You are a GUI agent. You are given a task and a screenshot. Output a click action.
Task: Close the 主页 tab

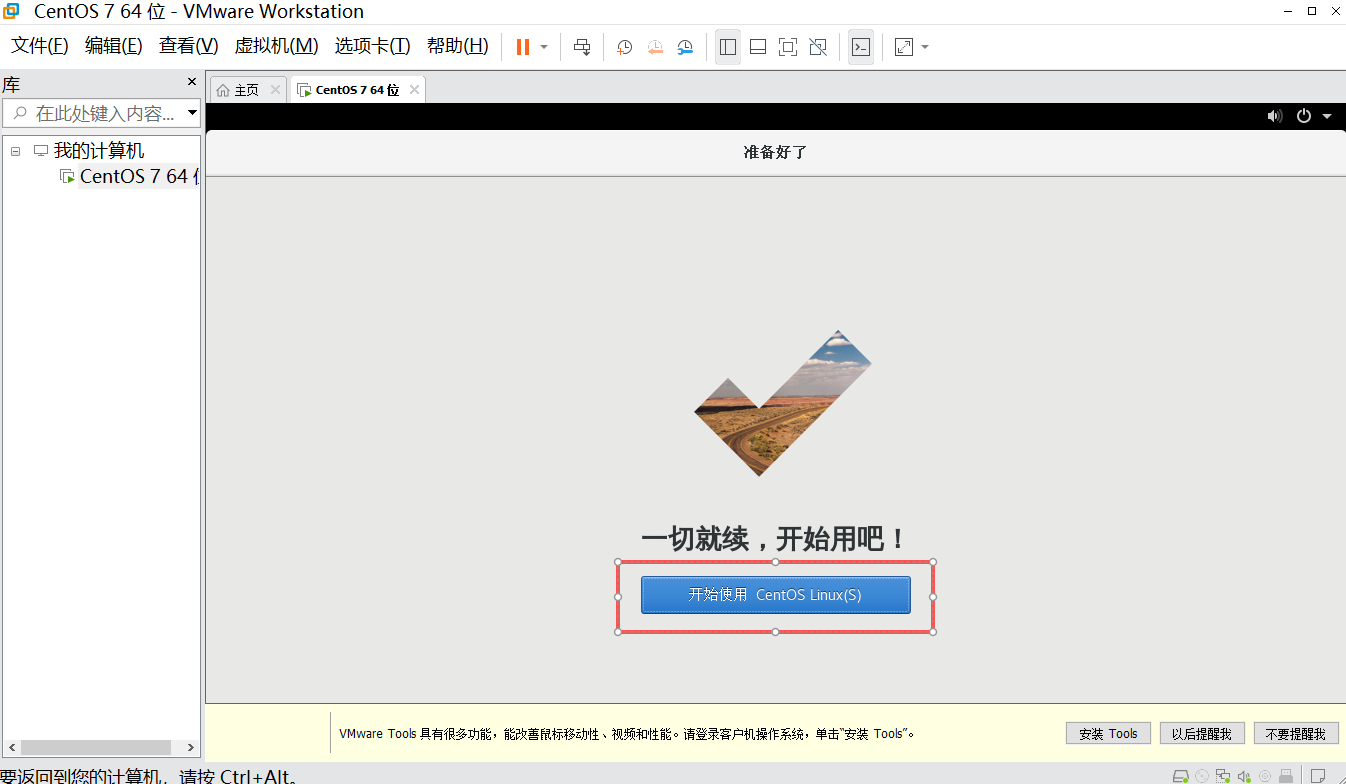pyautogui.click(x=275, y=89)
